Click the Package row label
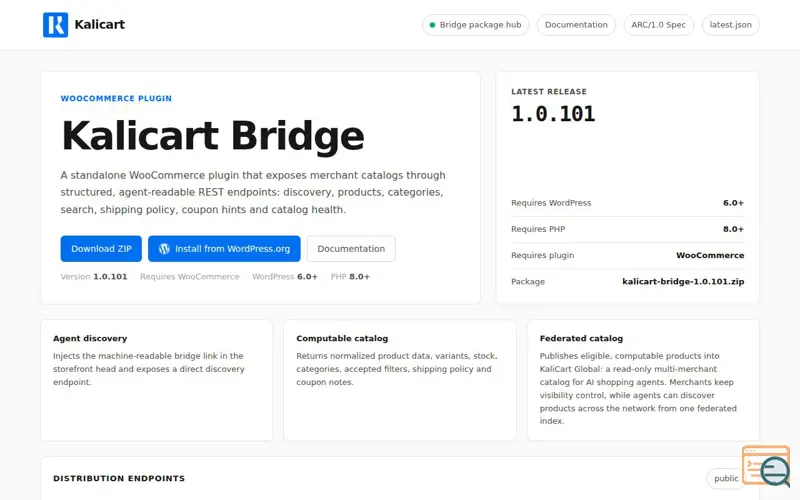 [x=528, y=282]
